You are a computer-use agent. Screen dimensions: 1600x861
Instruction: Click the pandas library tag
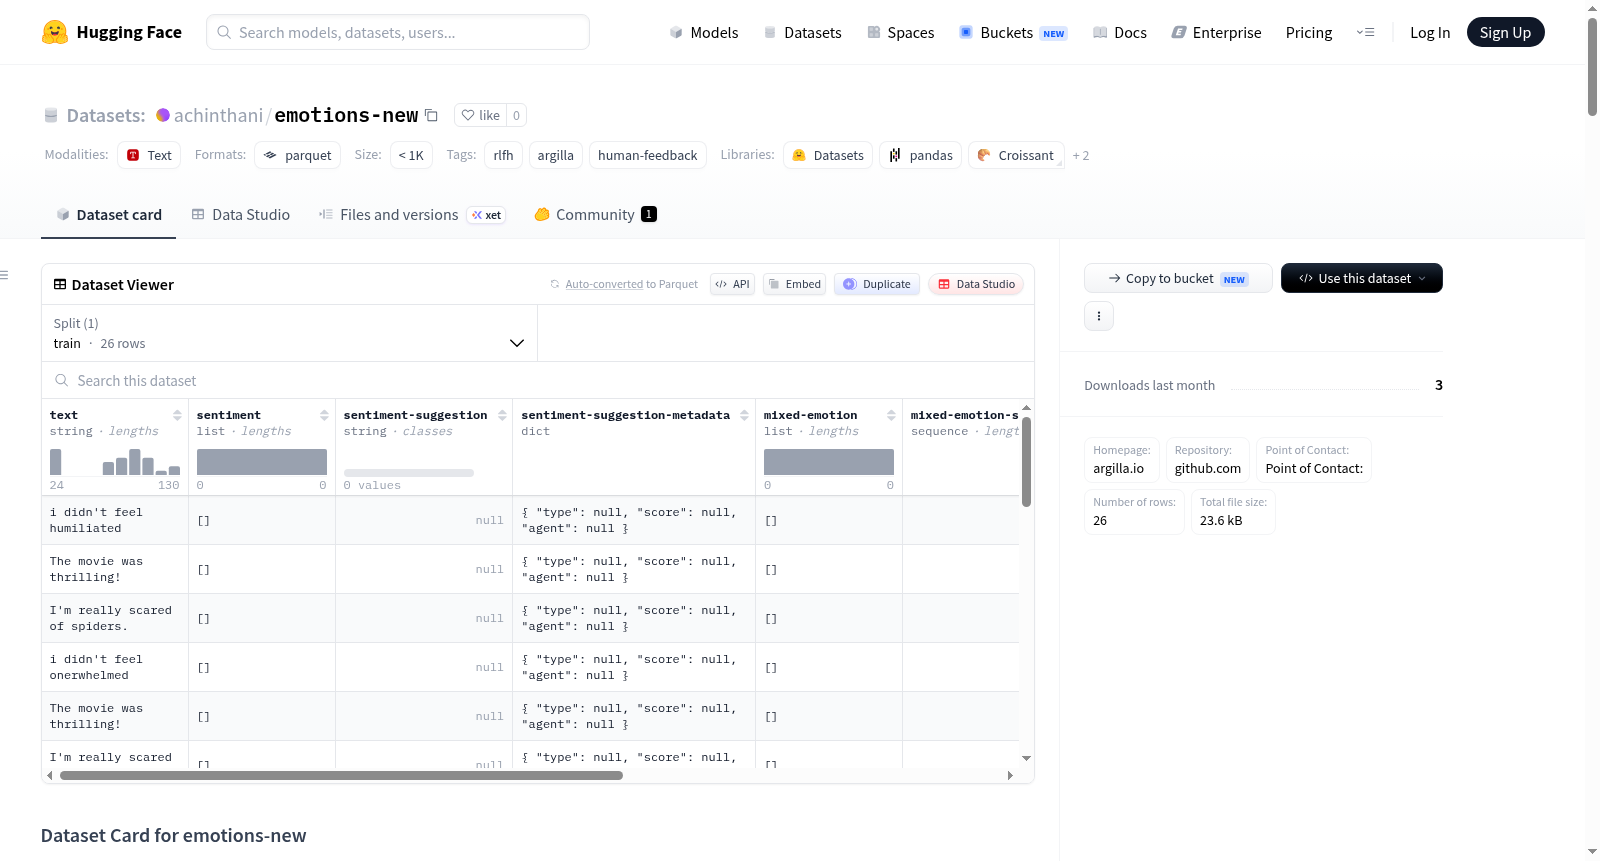tap(921, 155)
